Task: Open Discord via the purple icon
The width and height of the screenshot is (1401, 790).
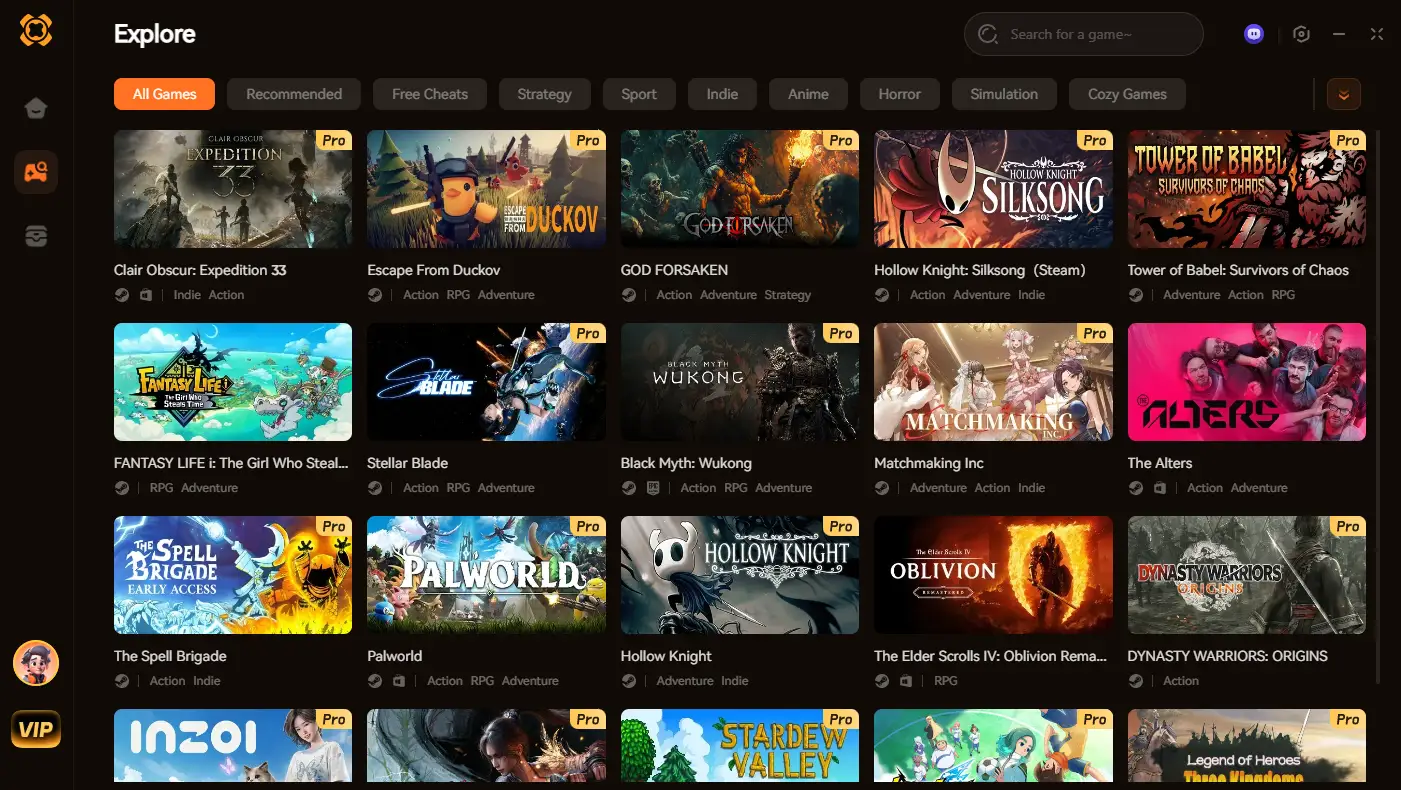Action: pyautogui.click(x=1253, y=34)
